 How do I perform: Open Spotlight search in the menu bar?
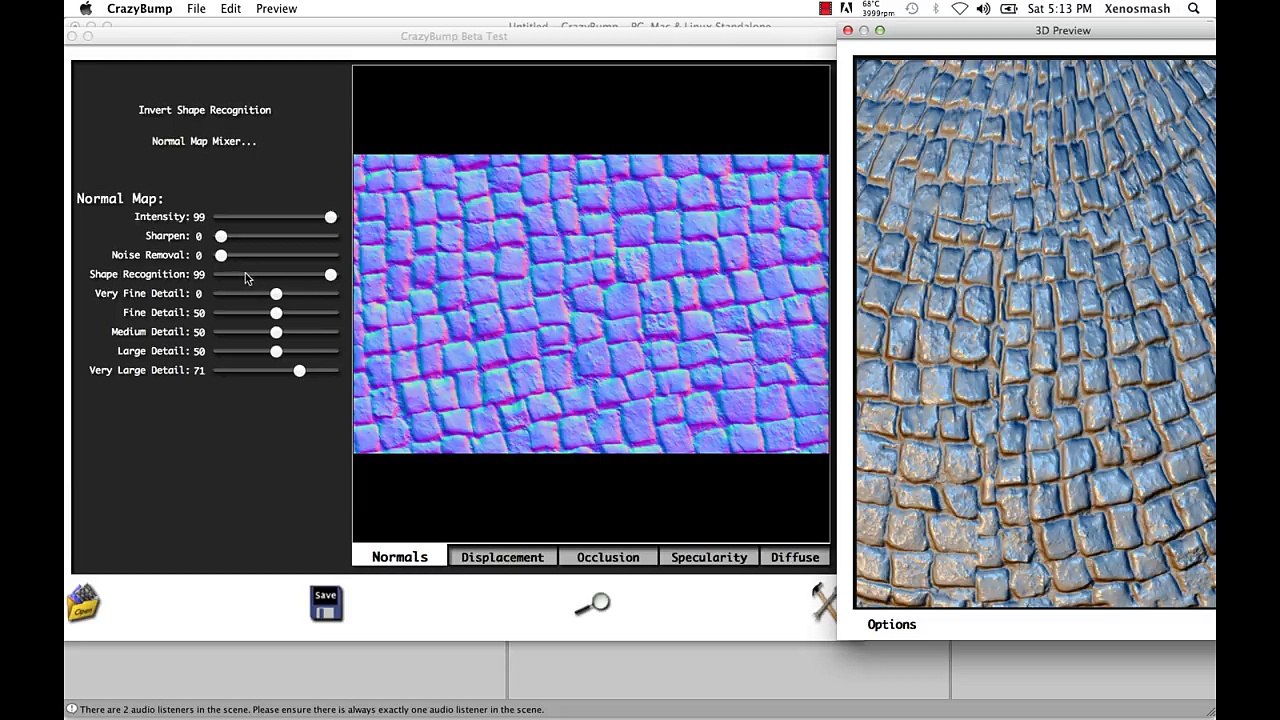pos(1193,8)
